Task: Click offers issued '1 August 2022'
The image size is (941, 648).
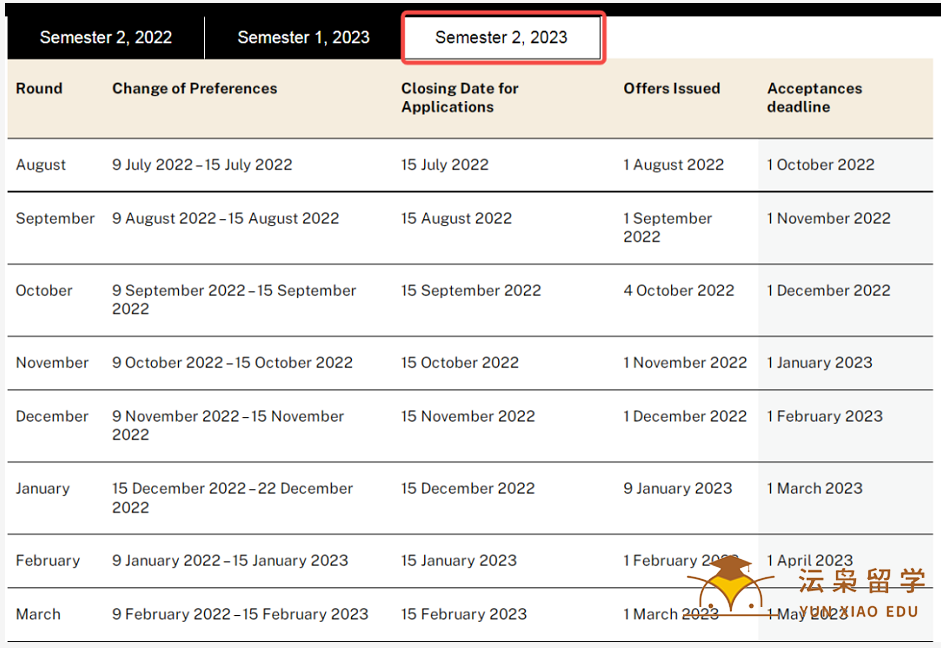Action: (x=673, y=164)
